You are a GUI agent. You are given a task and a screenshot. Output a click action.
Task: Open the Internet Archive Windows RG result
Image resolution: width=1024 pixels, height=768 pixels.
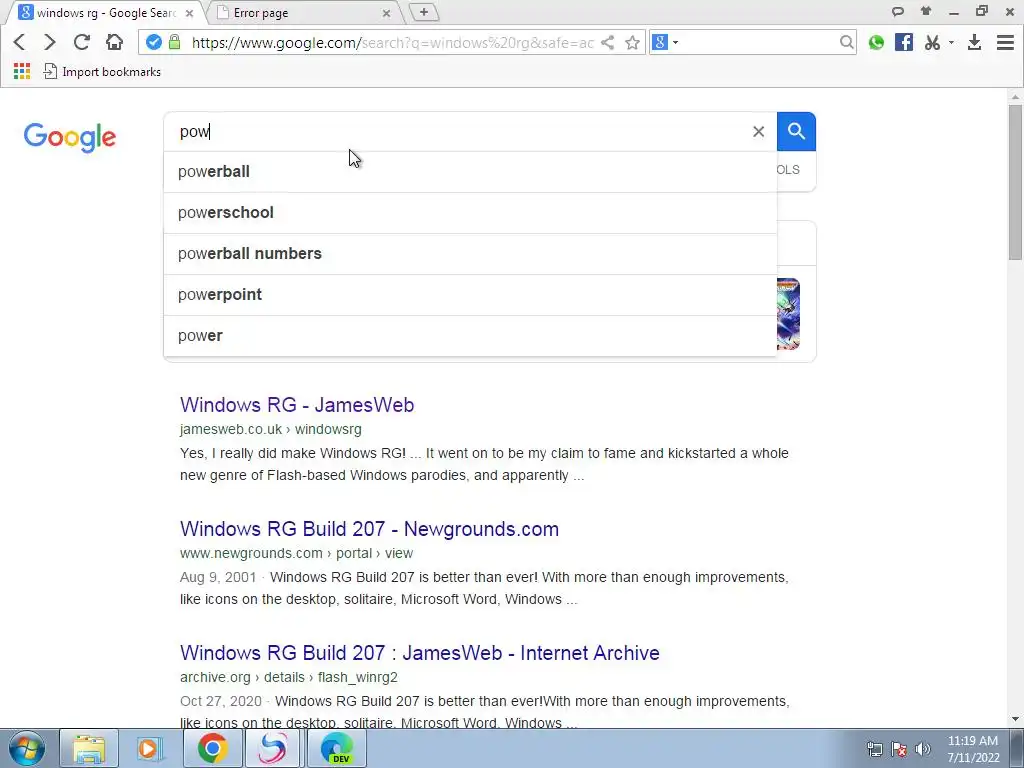tap(420, 653)
